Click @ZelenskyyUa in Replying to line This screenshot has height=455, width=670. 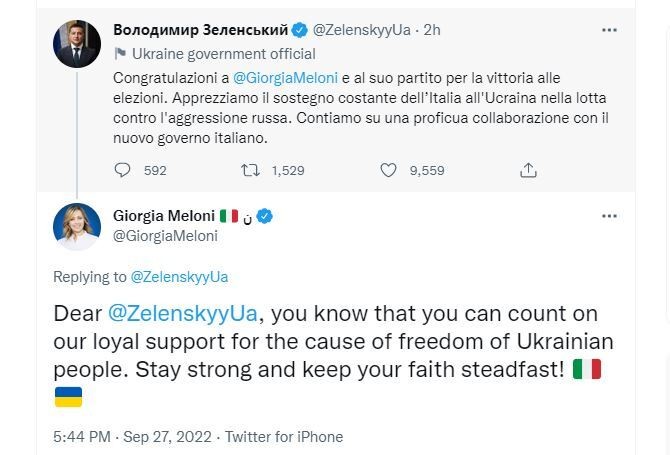click(179, 277)
